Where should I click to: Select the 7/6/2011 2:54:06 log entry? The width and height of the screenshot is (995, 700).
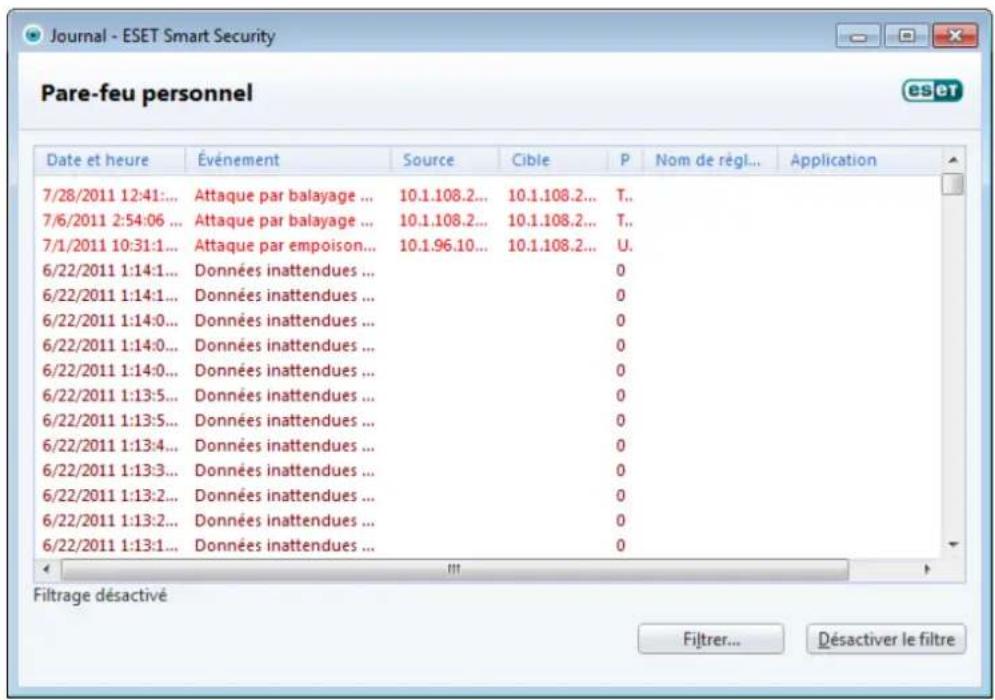(486, 220)
